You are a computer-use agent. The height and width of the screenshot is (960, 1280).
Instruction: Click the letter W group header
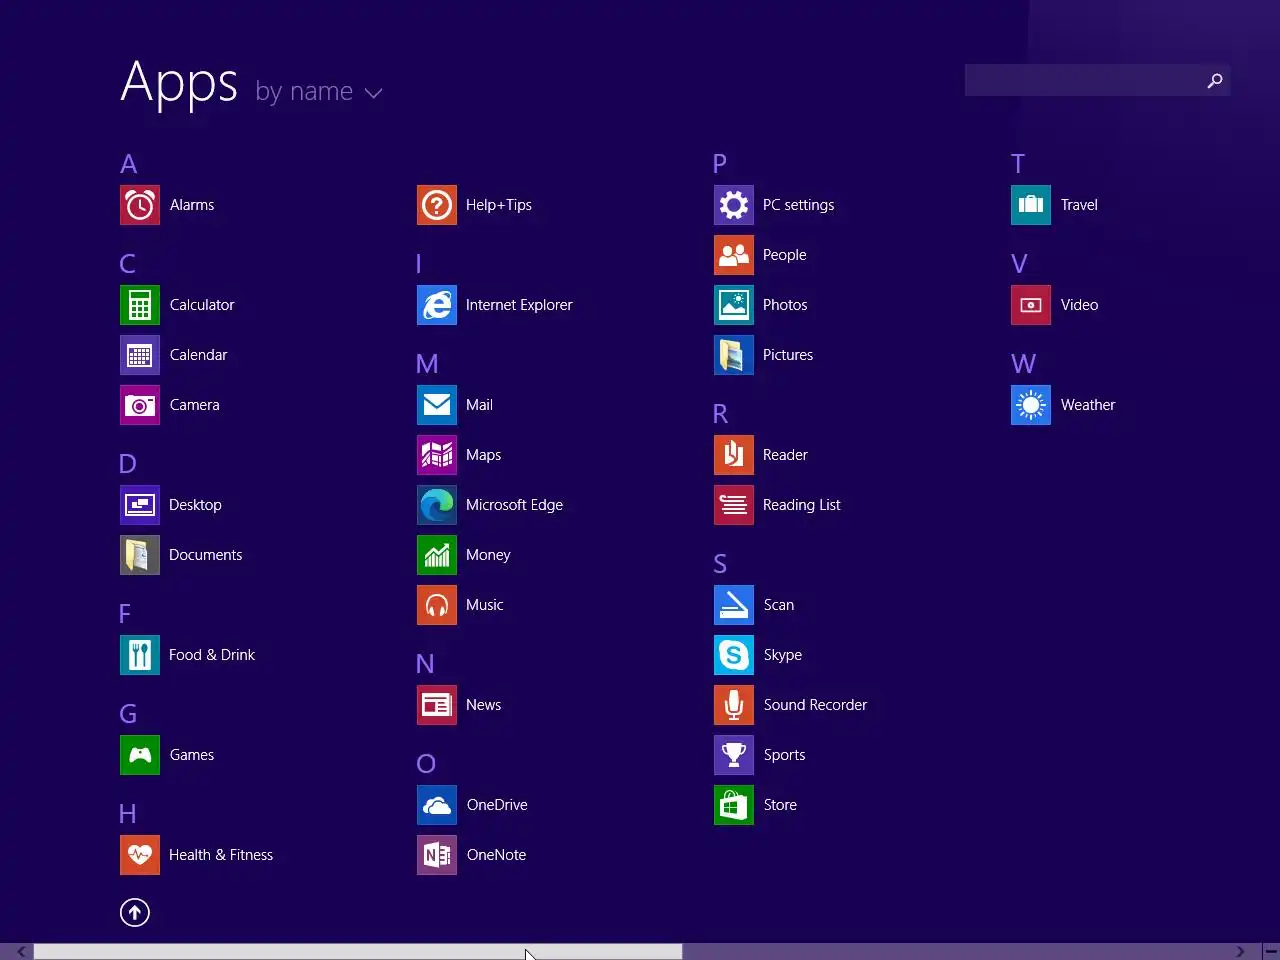pos(1023,364)
